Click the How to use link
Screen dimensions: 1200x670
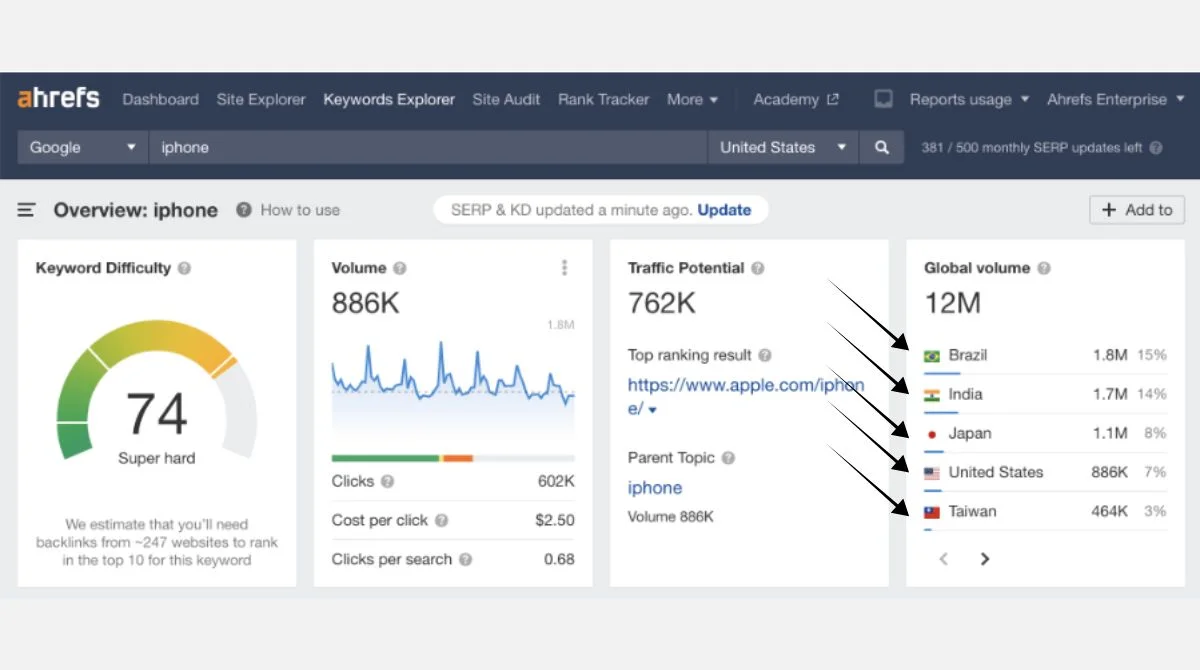288,210
